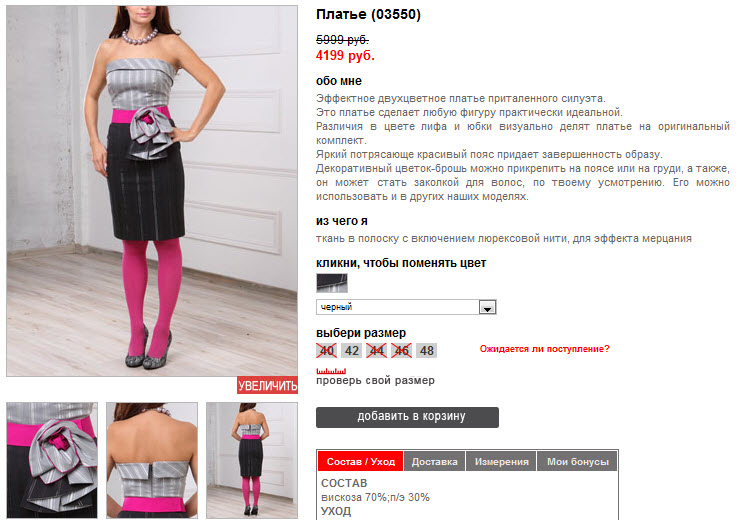Select crossed-out size 46
The height and width of the screenshot is (520, 745).
coord(401,351)
